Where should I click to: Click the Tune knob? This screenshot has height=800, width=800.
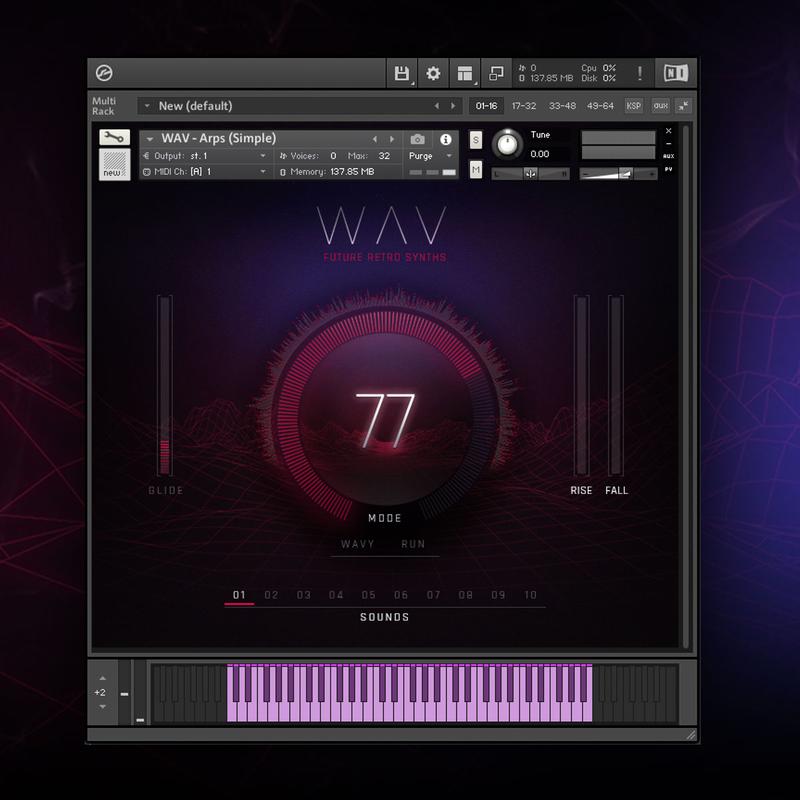[x=507, y=144]
